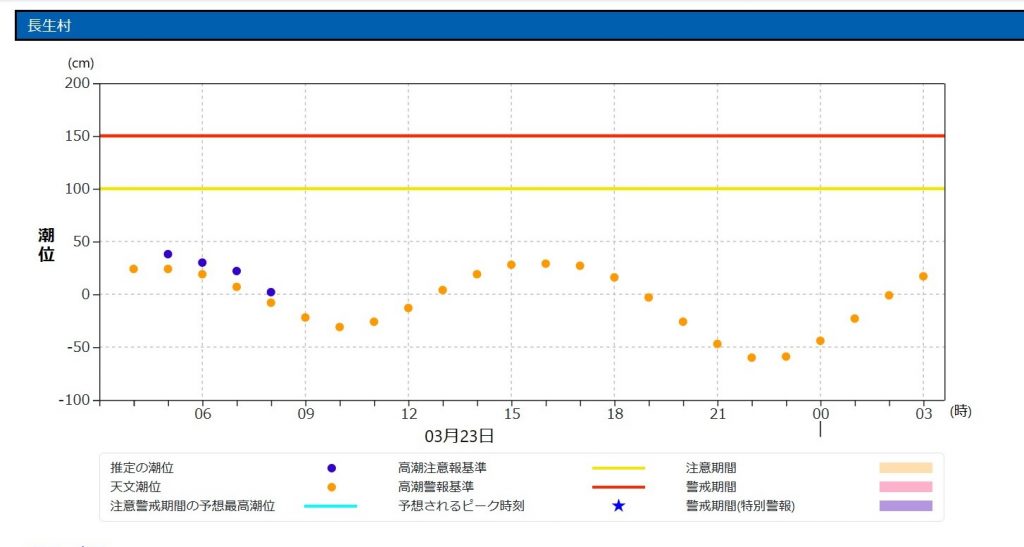
Task: Click the orange tide point at 00 hour
Action: [x=820, y=341]
